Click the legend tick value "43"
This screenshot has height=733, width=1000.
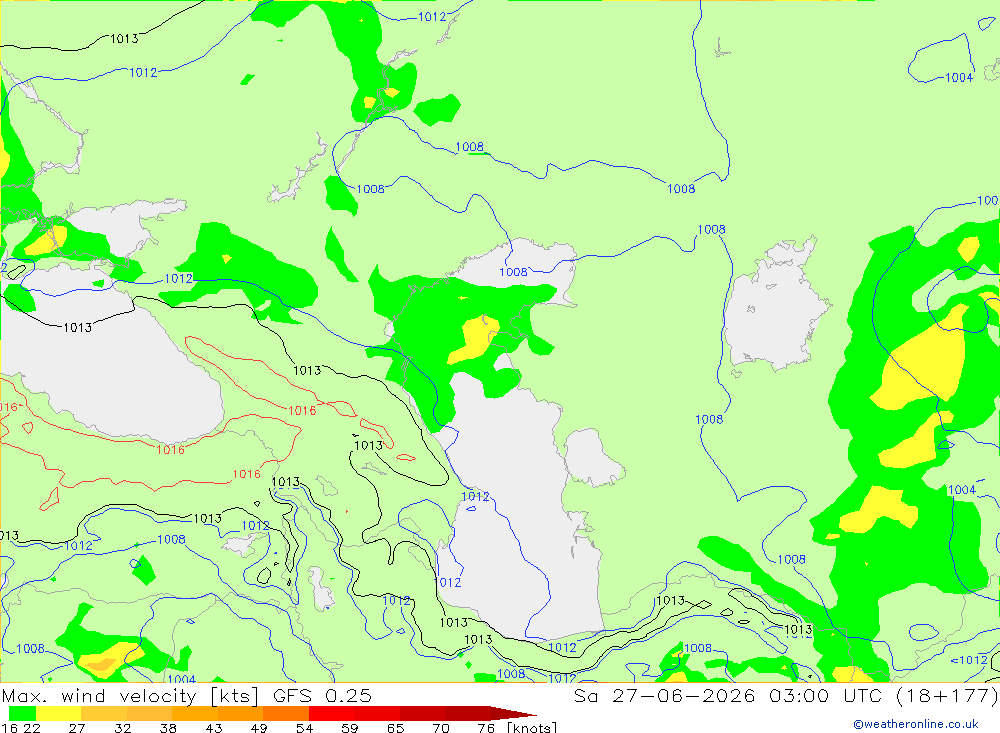pyautogui.click(x=214, y=728)
